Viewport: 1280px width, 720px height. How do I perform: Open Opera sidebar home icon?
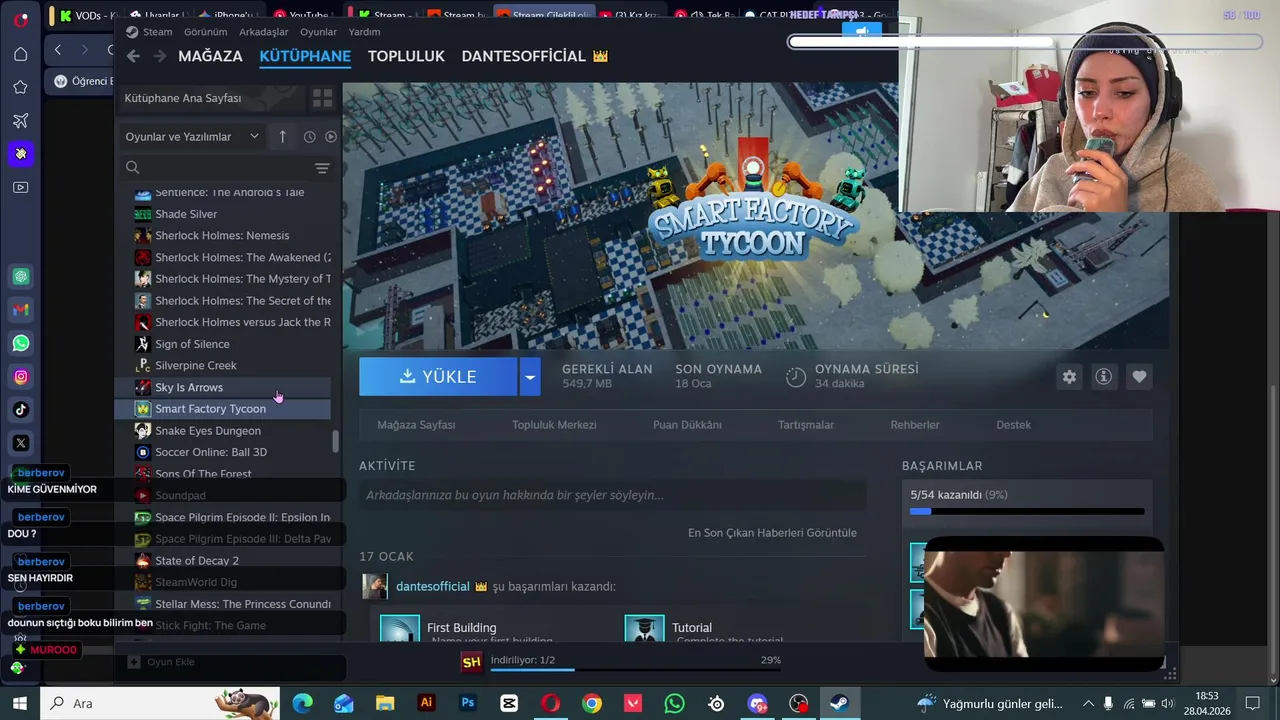click(20, 54)
